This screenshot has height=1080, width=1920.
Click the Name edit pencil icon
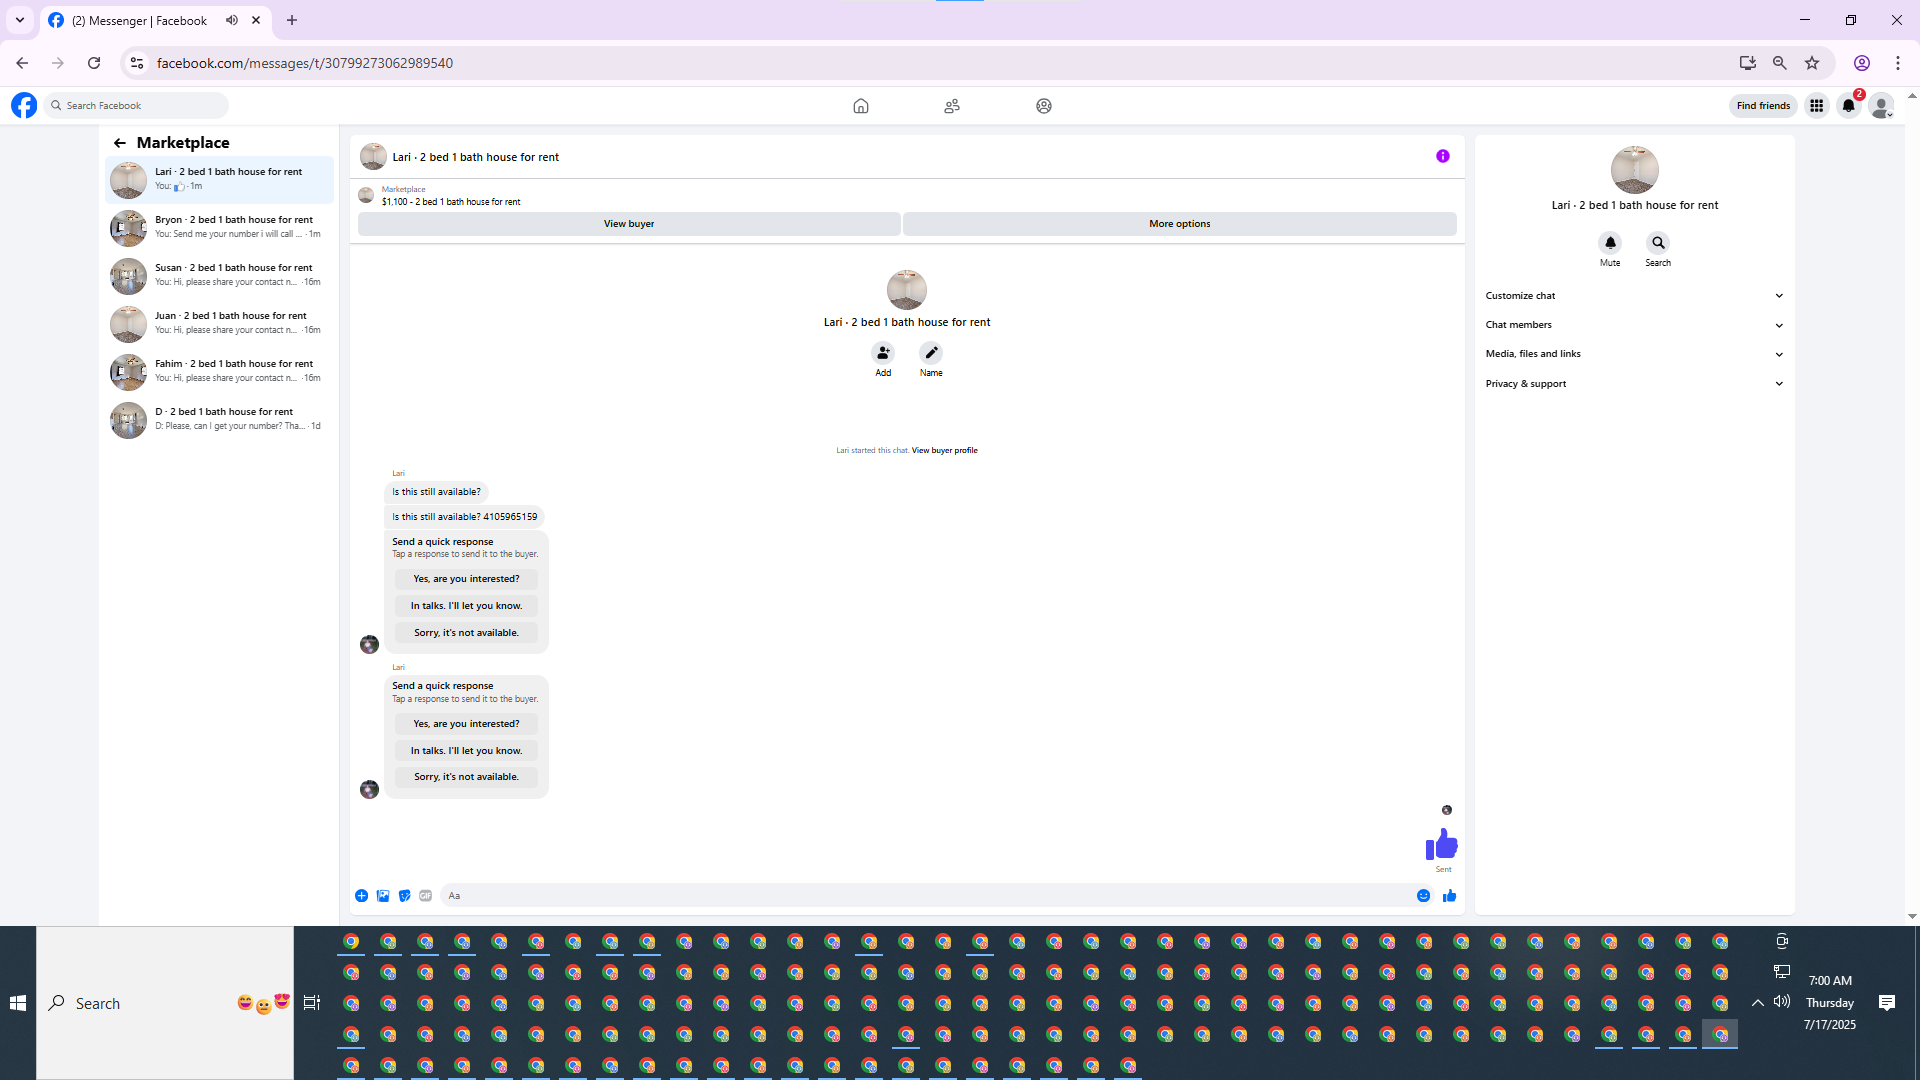pyautogui.click(x=931, y=353)
